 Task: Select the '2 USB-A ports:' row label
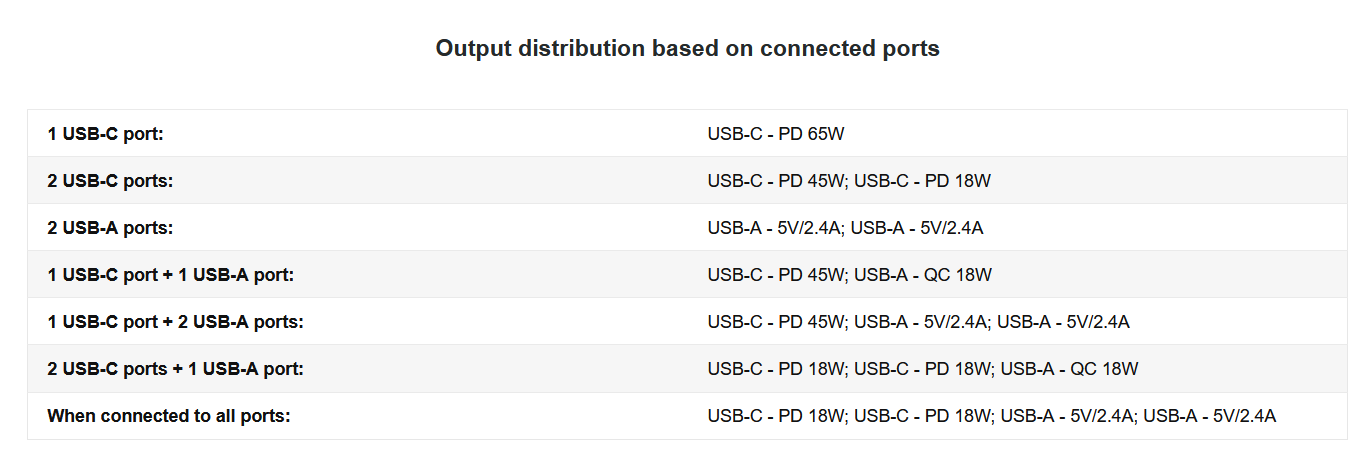110,228
